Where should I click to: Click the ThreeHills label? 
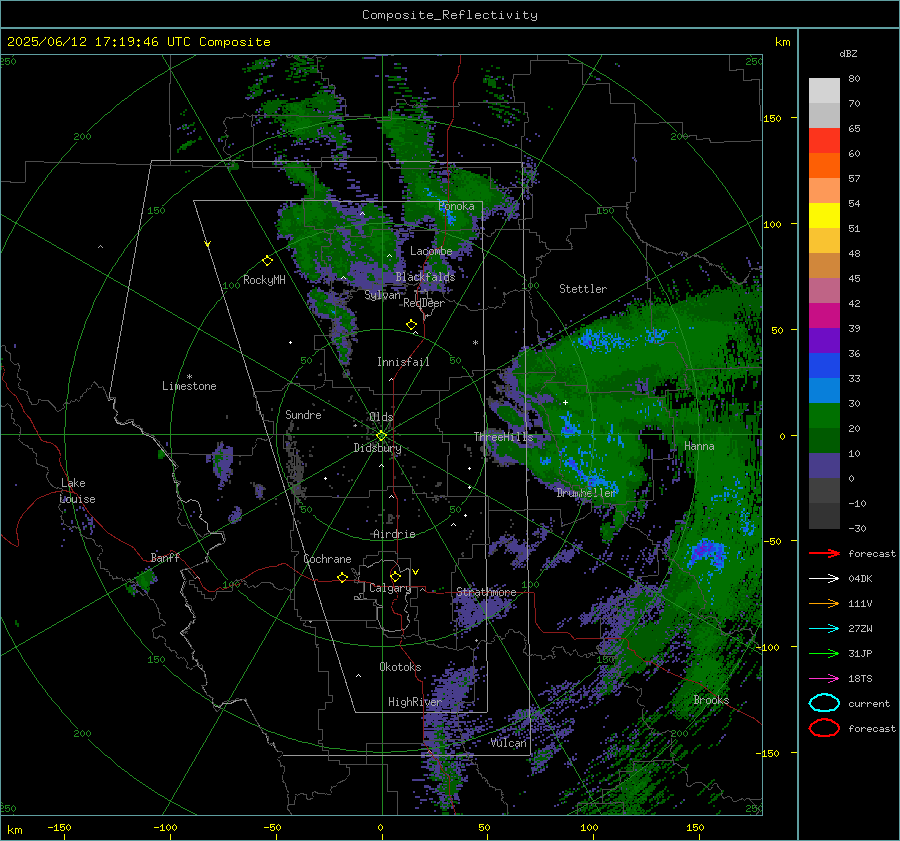[x=503, y=437]
